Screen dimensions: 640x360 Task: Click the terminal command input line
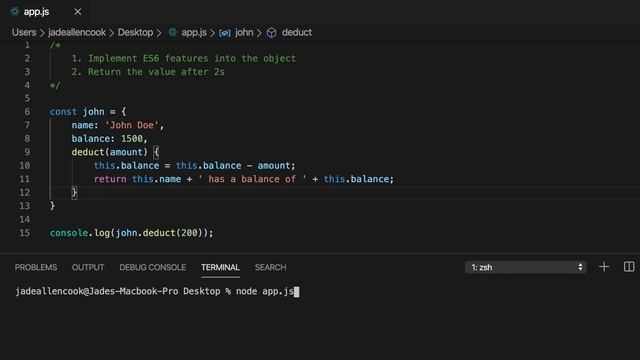point(157,291)
